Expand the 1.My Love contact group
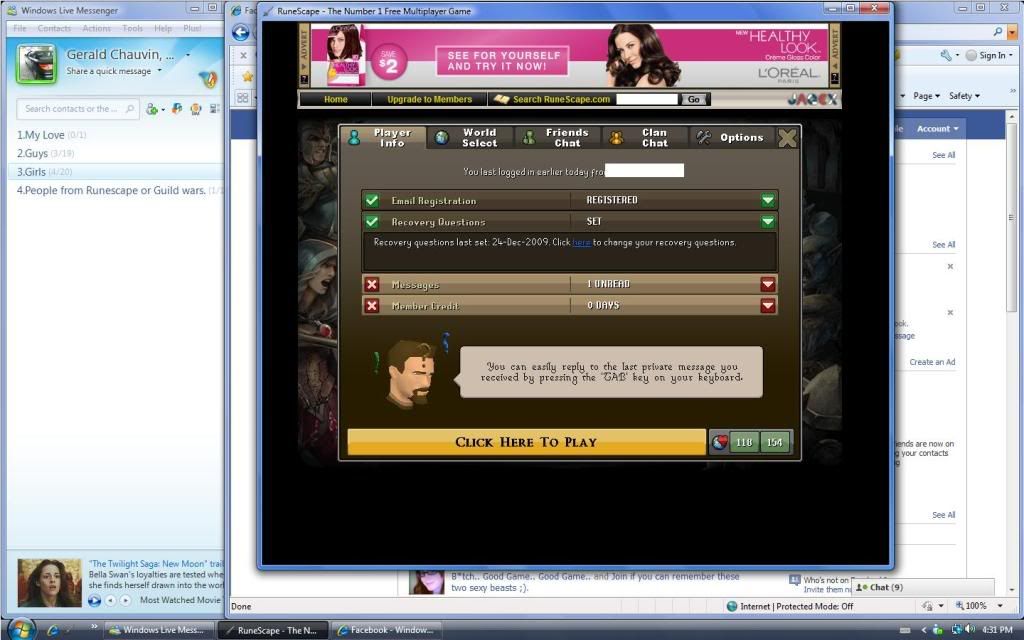This screenshot has width=1024, height=640. [51, 135]
